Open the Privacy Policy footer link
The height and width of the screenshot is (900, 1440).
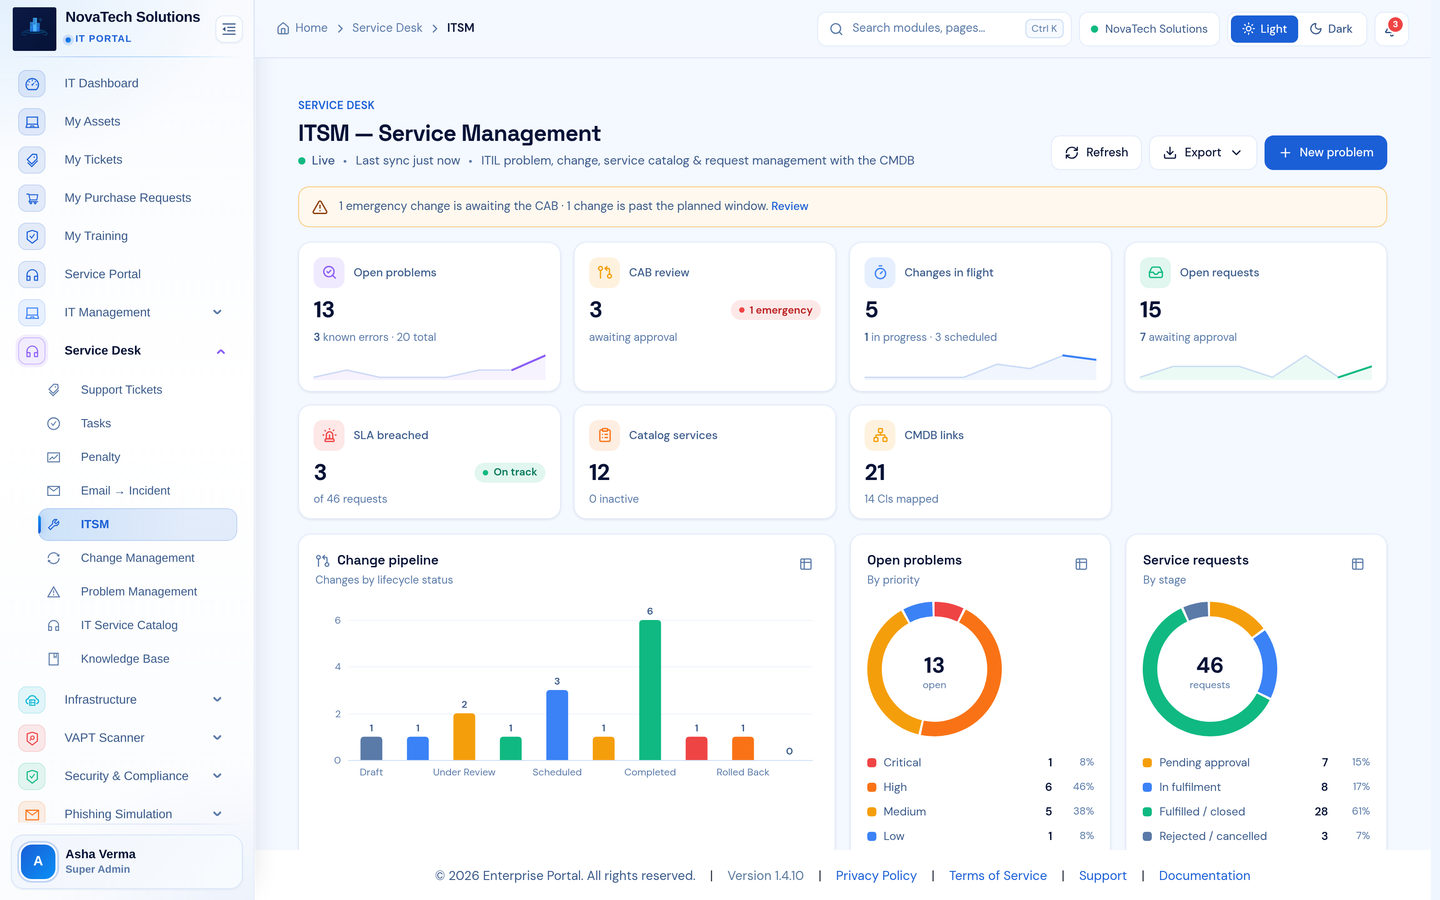click(876, 875)
